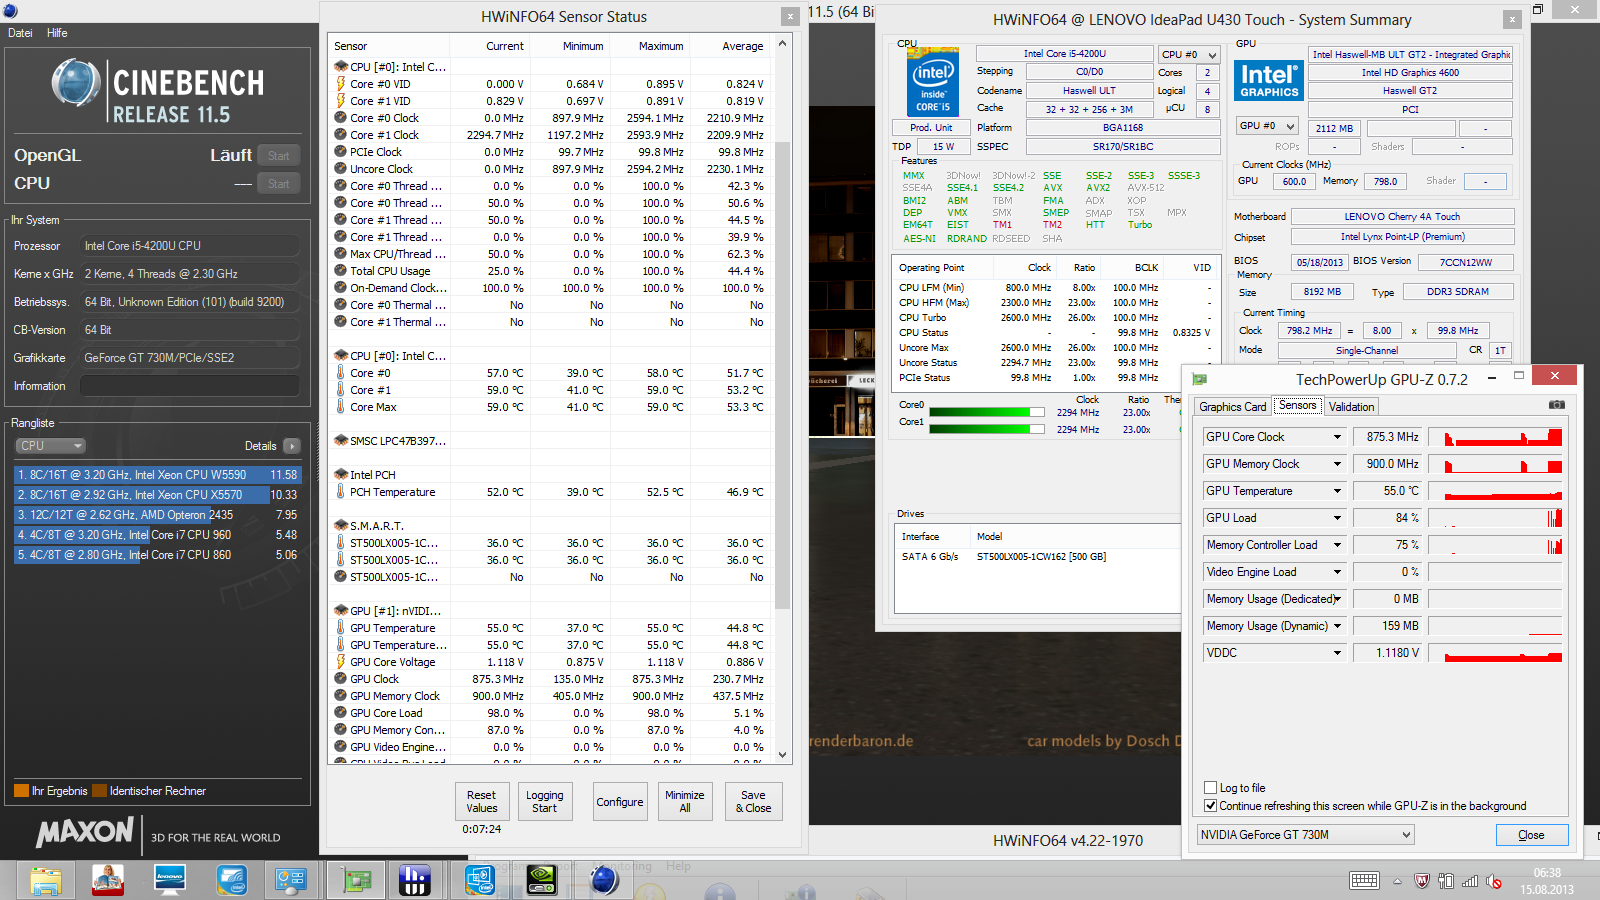The height and width of the screenshot is (900, 1600).
Task: Start the OpenGL benchmark in Cinebench
Action: (x=279, y=155)
